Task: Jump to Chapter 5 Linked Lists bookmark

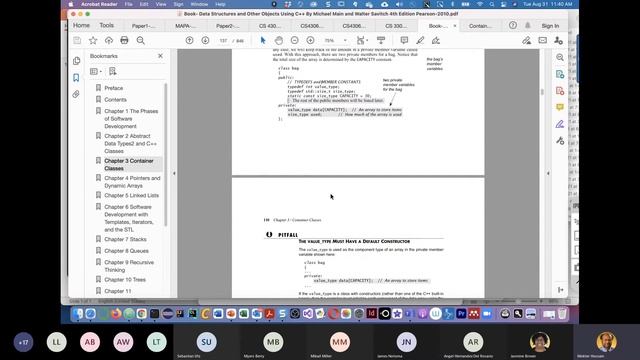Action: [x=131, y=195]
